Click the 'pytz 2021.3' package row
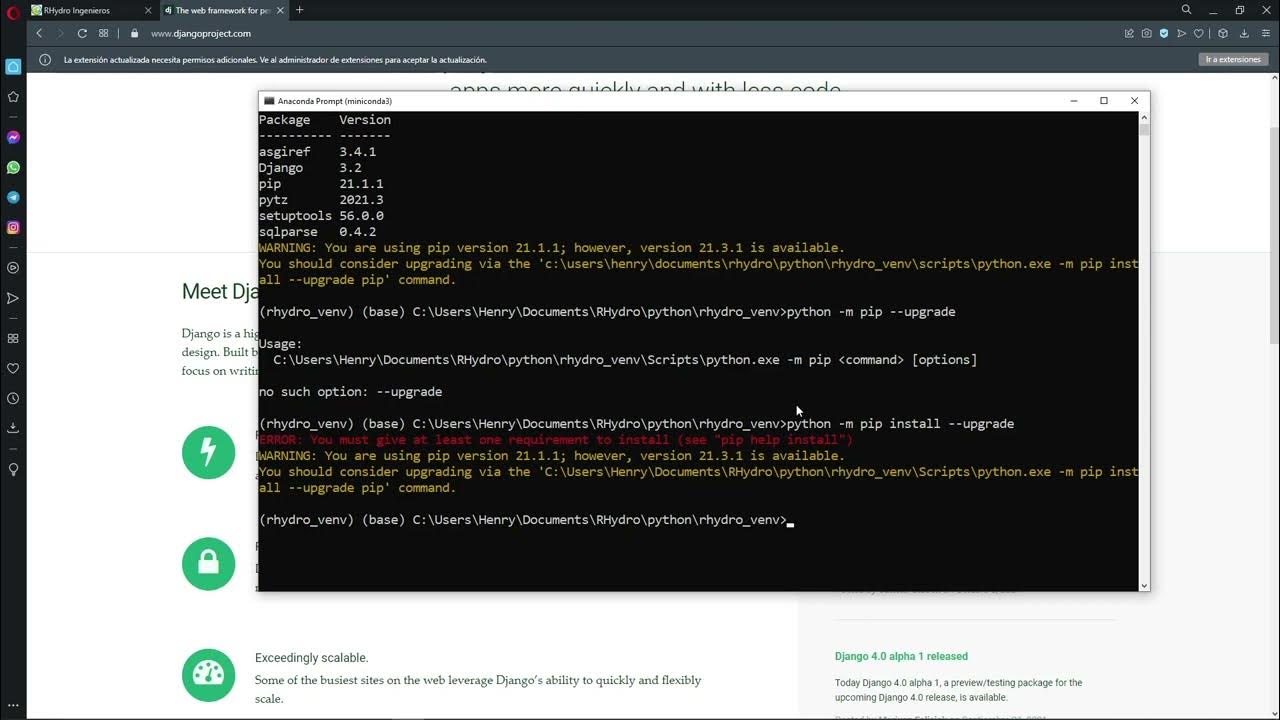Image resolution: width=1280 pixels, height=720 pixels. [321, 200]
